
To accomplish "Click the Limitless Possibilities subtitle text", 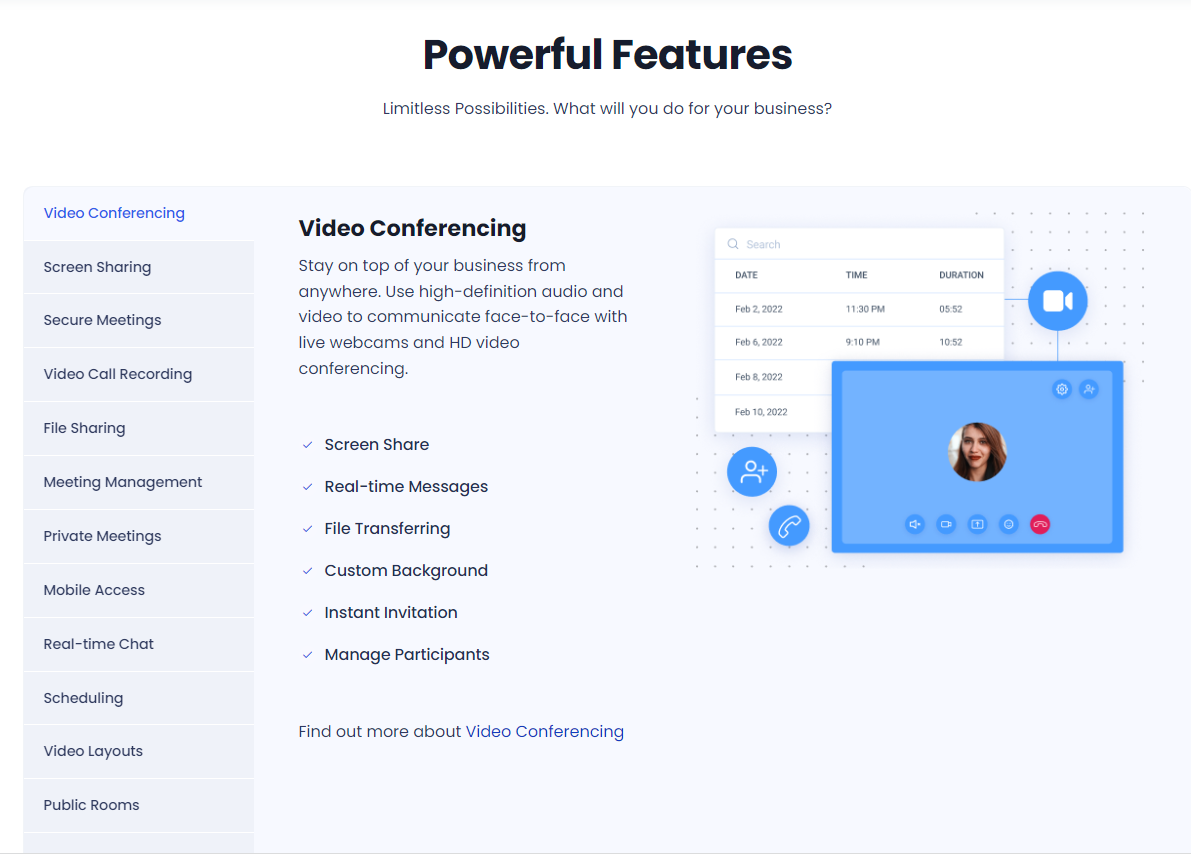I will [607, 109].
